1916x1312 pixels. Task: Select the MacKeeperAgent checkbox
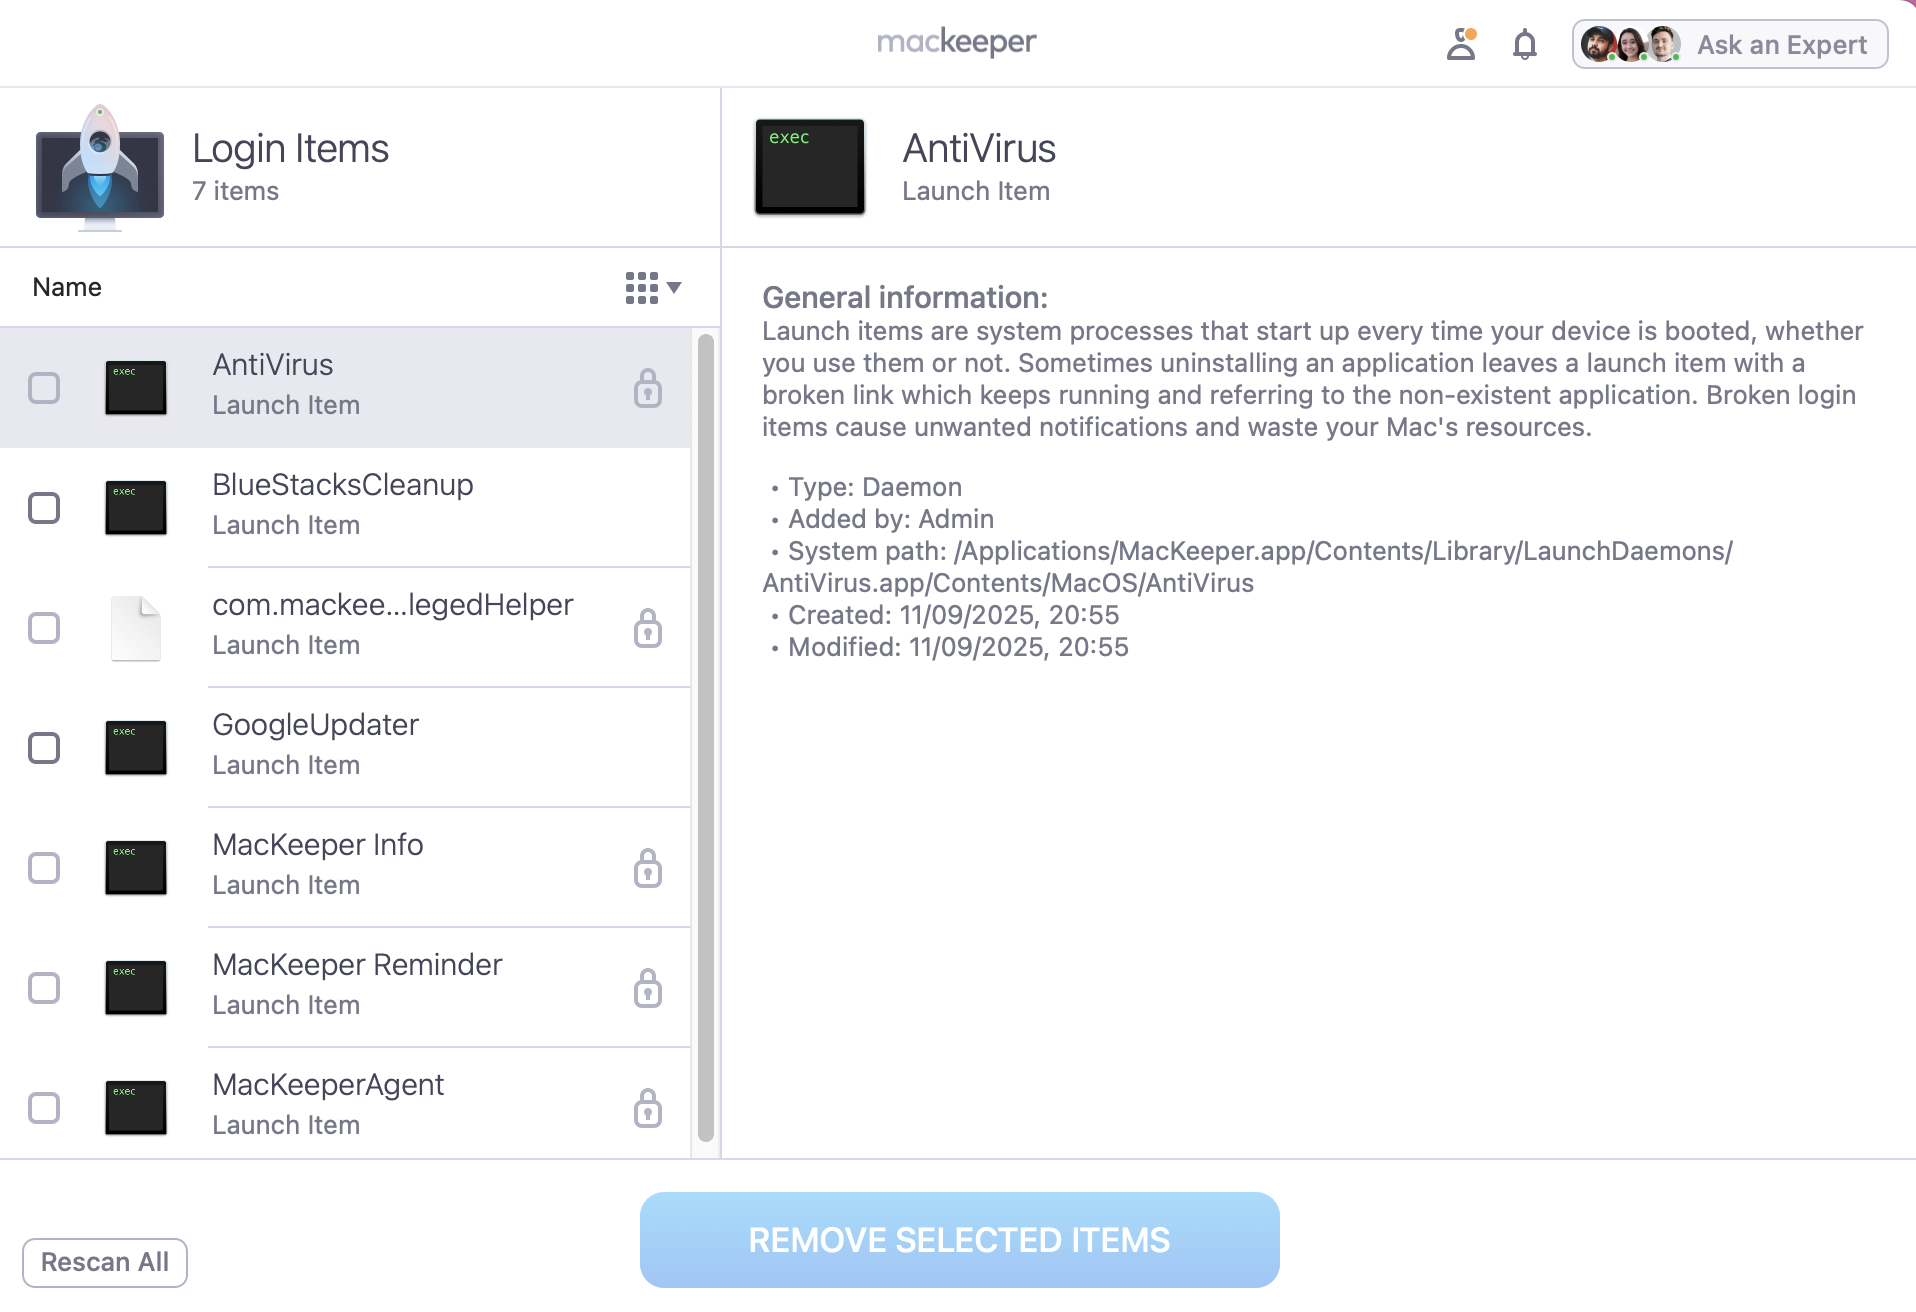[43, 1108]
